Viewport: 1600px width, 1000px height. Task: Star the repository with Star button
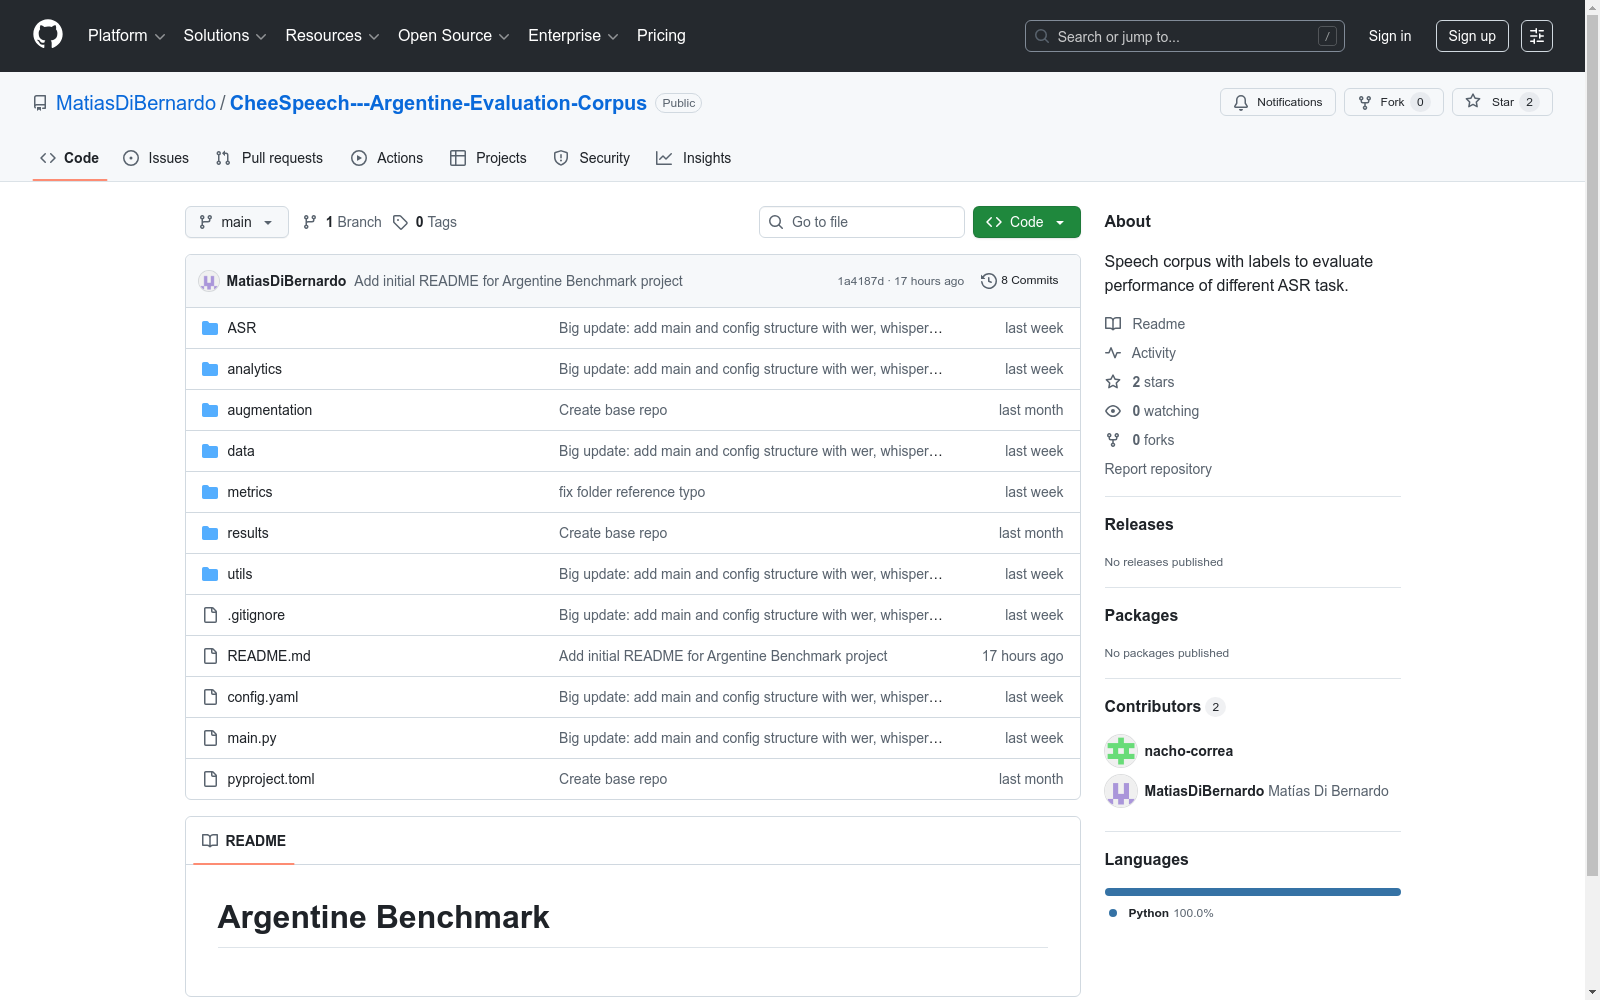point(1502,102)
